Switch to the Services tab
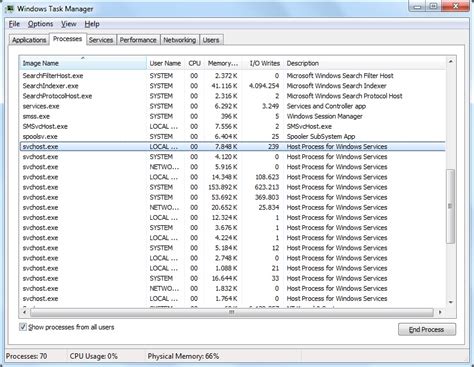 pos(101,40)
